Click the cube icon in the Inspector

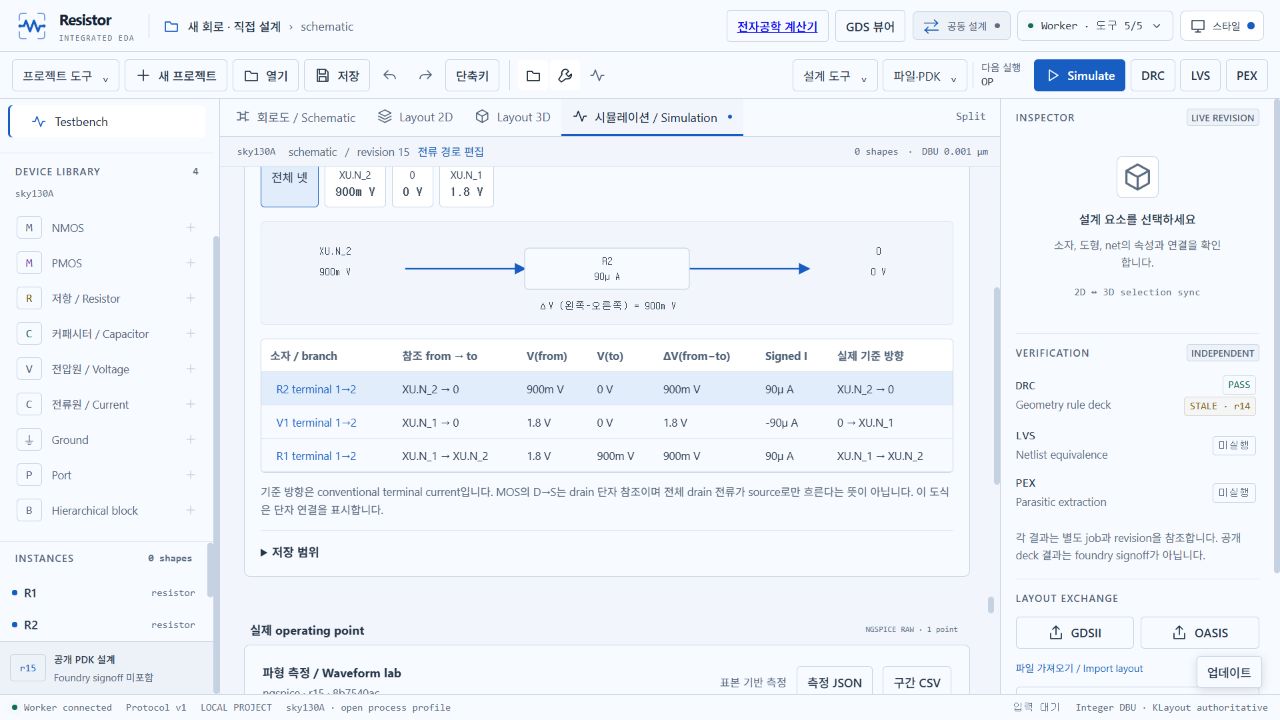pos(1137,177)
